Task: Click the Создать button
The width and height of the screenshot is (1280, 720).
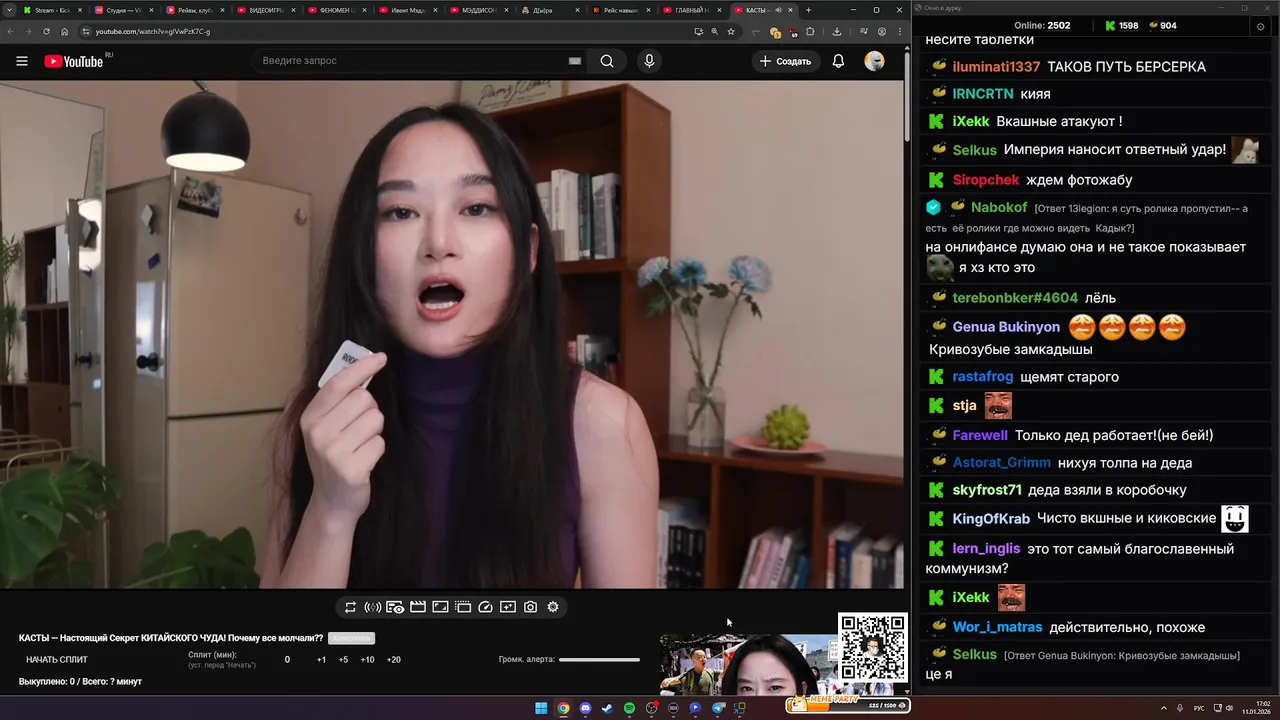Action: (x=785, y=61)
